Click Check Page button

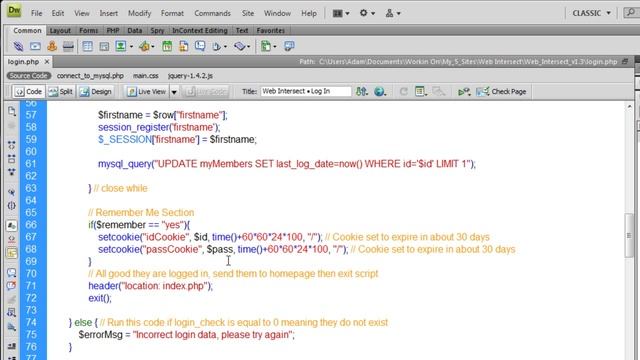pos(502,91)
